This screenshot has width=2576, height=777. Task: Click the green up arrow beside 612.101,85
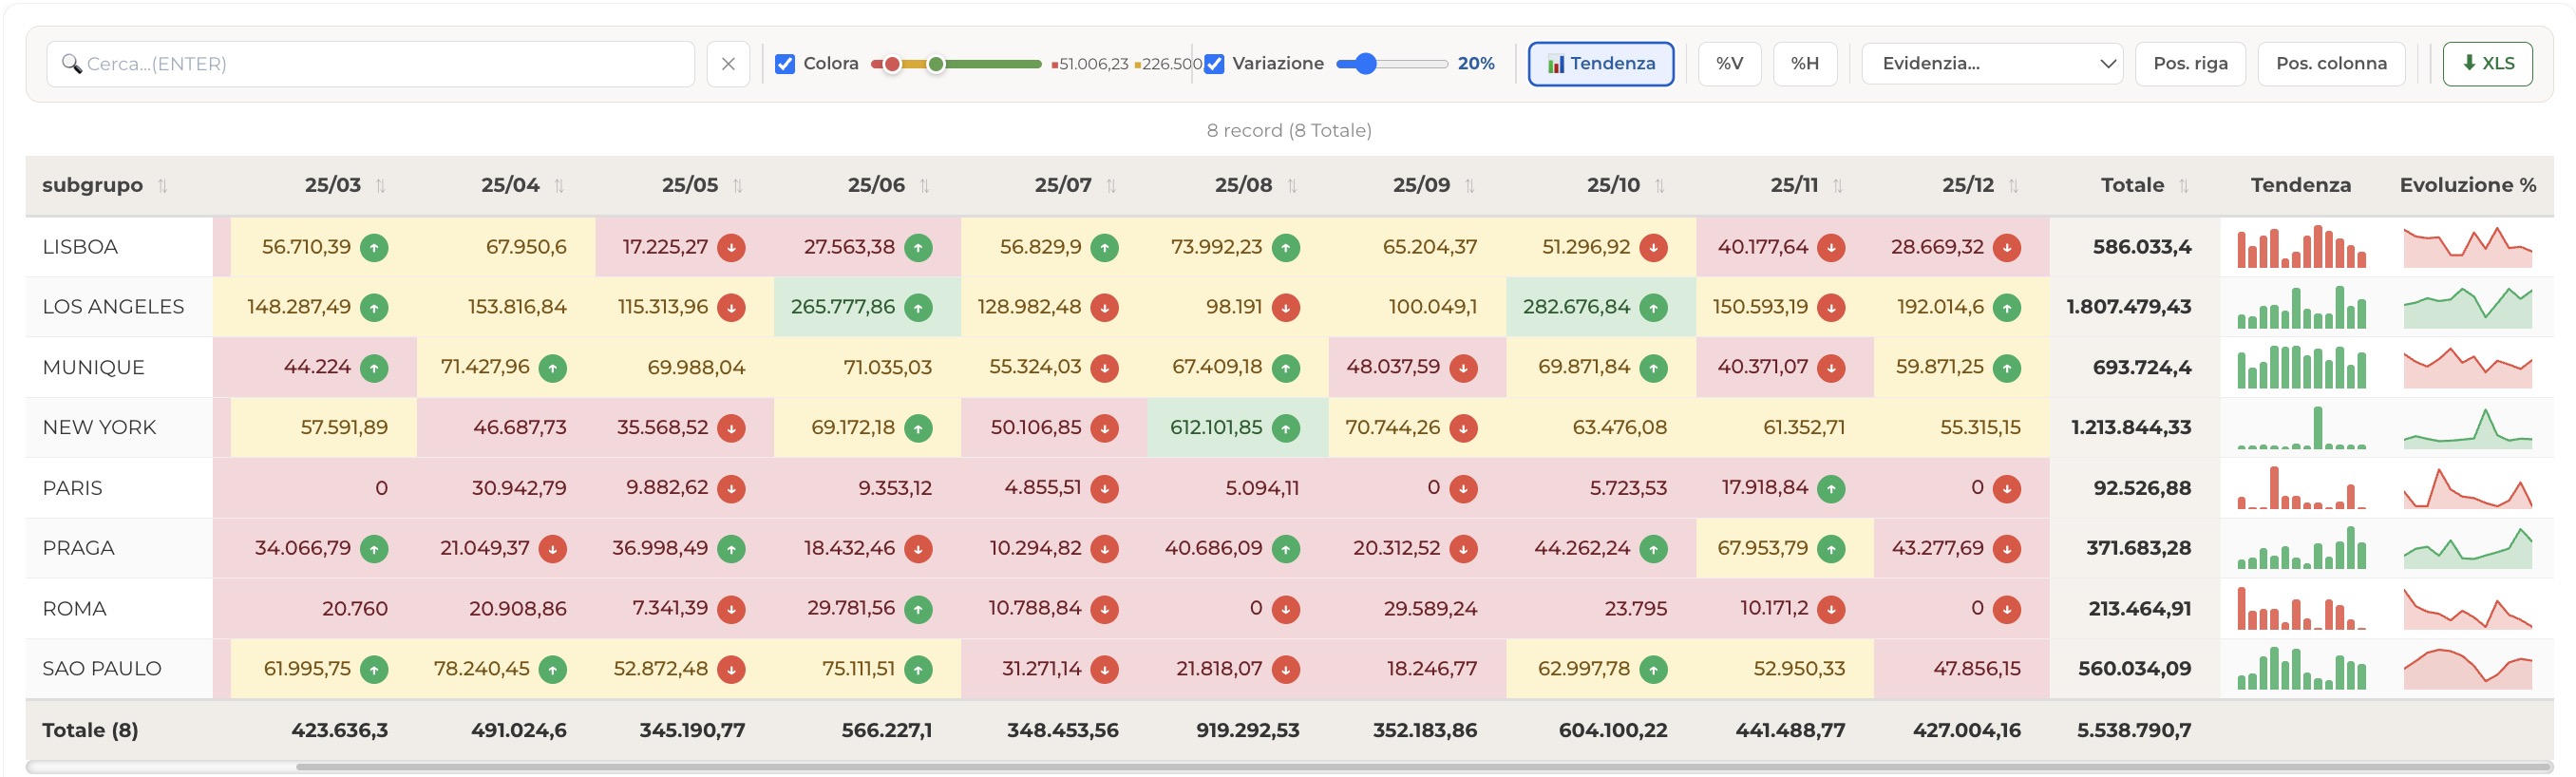click(x=1286, y=428)
